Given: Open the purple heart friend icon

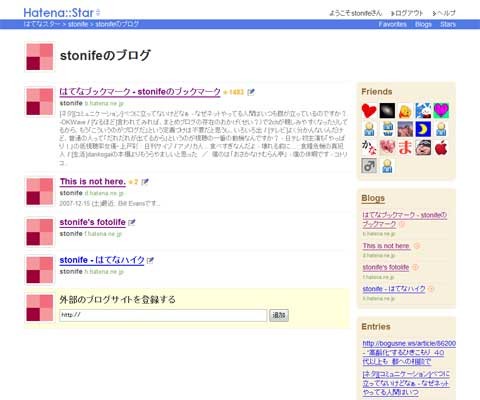Looking at the screenshot, I should [x=441, y=111].
